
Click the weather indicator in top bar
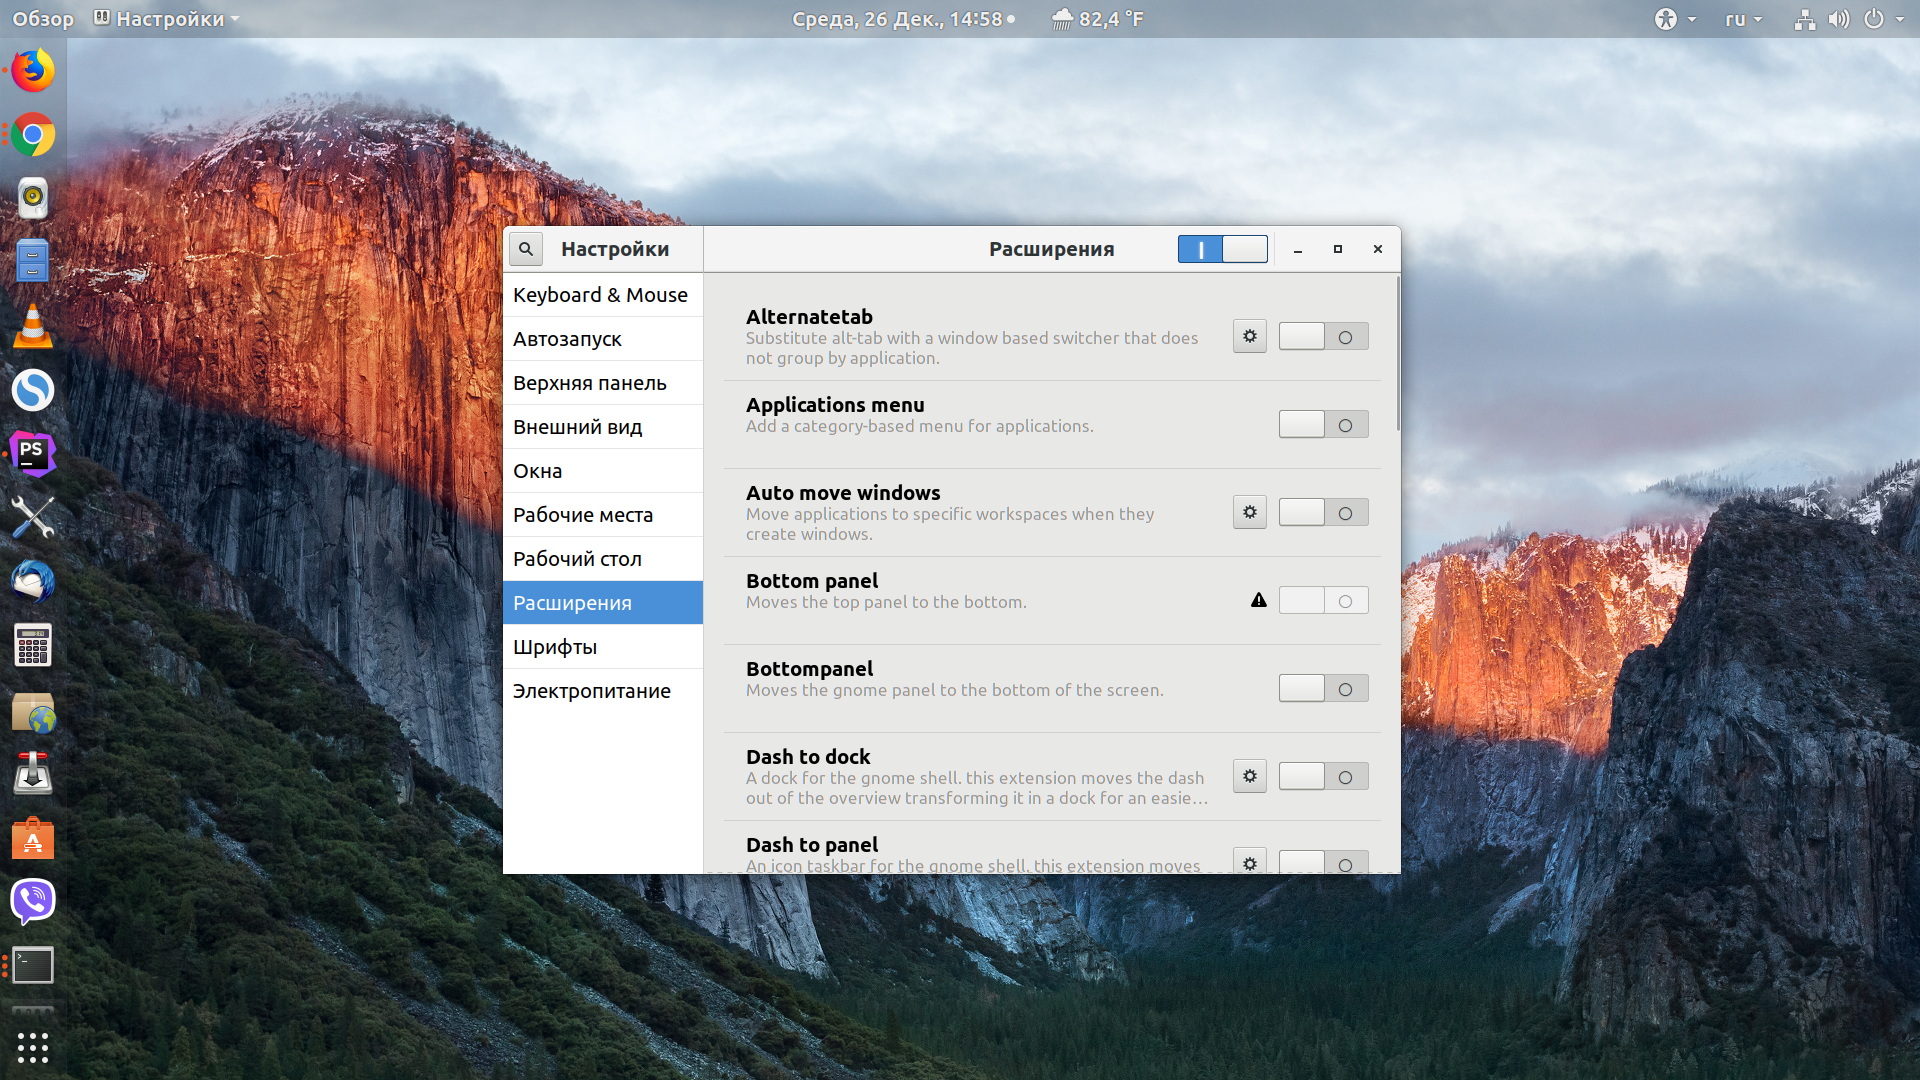coord(1097,19)
